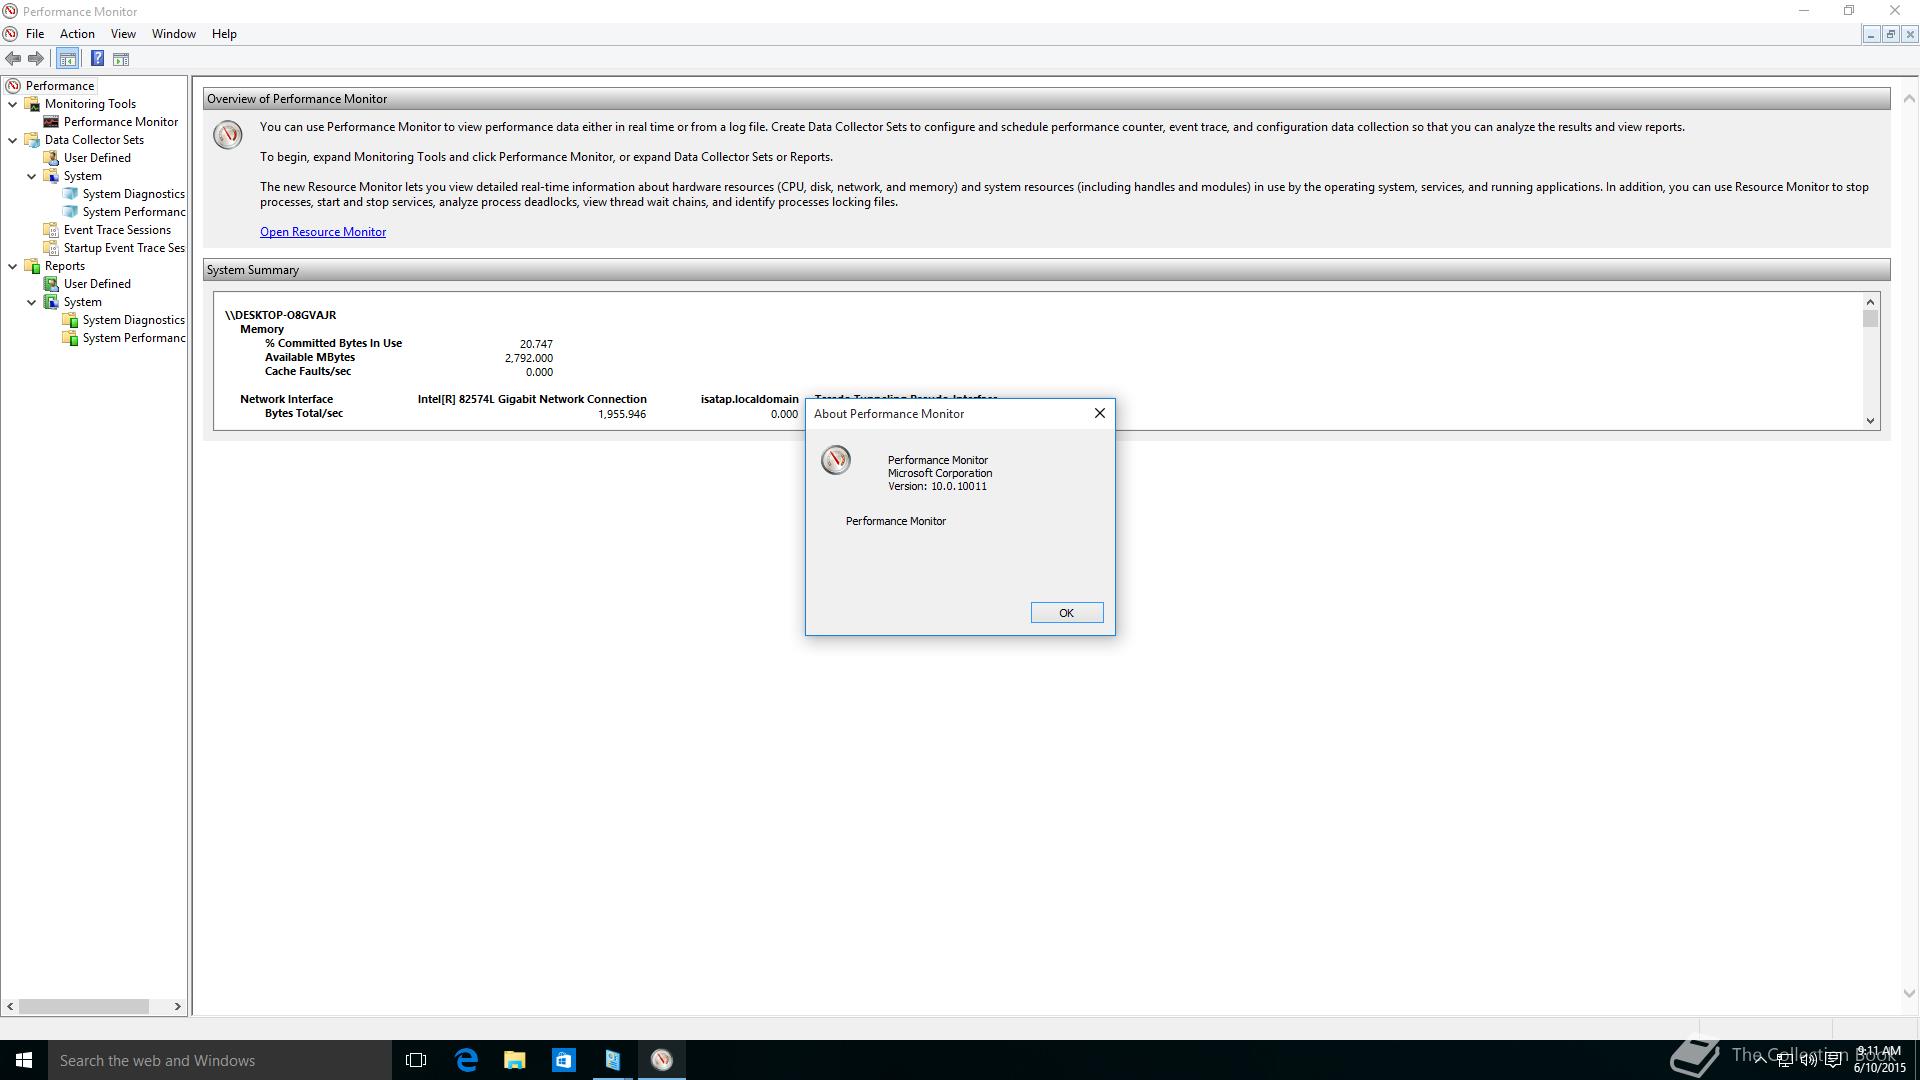1920x1080 pixels.
Task: Collapse the Reports tree node
Action: tap(13, 266)
